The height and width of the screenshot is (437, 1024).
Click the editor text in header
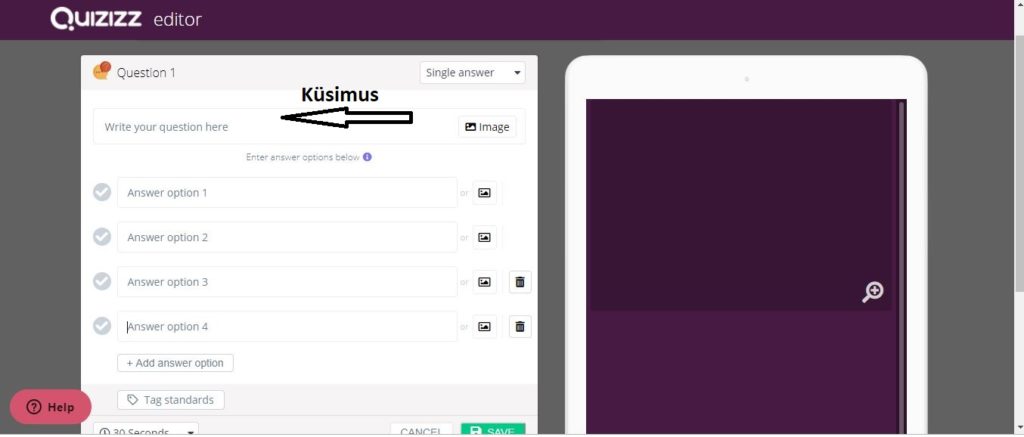pyautogui.click(x=178, y=20)
